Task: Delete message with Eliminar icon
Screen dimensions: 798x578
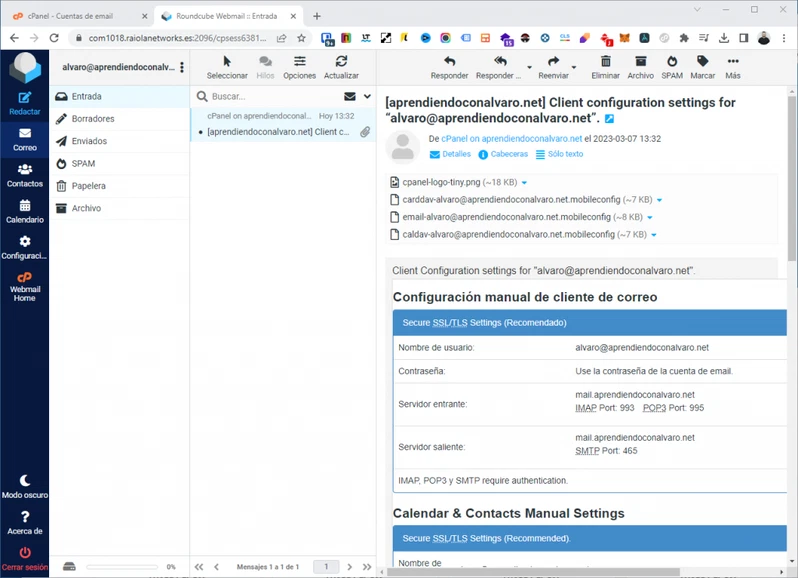Action: pyautogui.click(x=605, y=62)
